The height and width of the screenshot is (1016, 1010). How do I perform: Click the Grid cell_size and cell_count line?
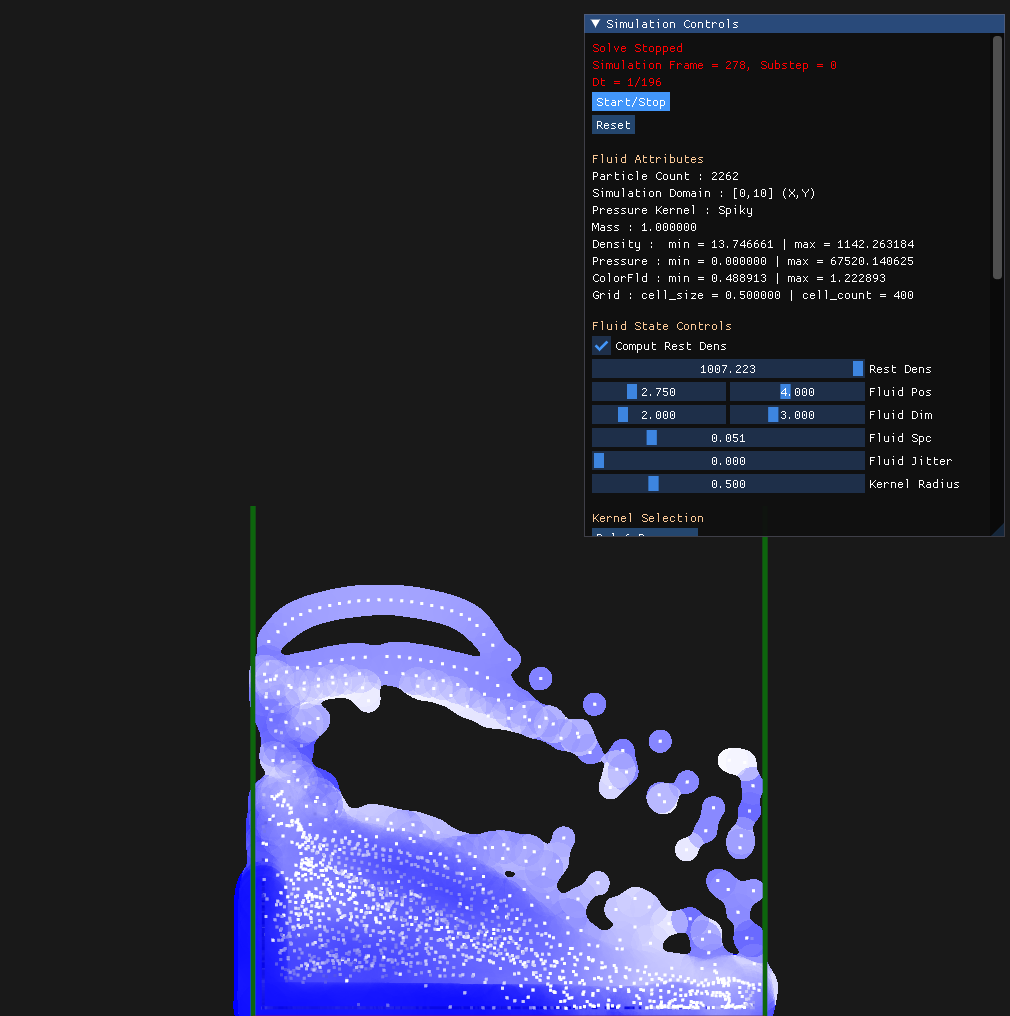(x=753, y=295)
